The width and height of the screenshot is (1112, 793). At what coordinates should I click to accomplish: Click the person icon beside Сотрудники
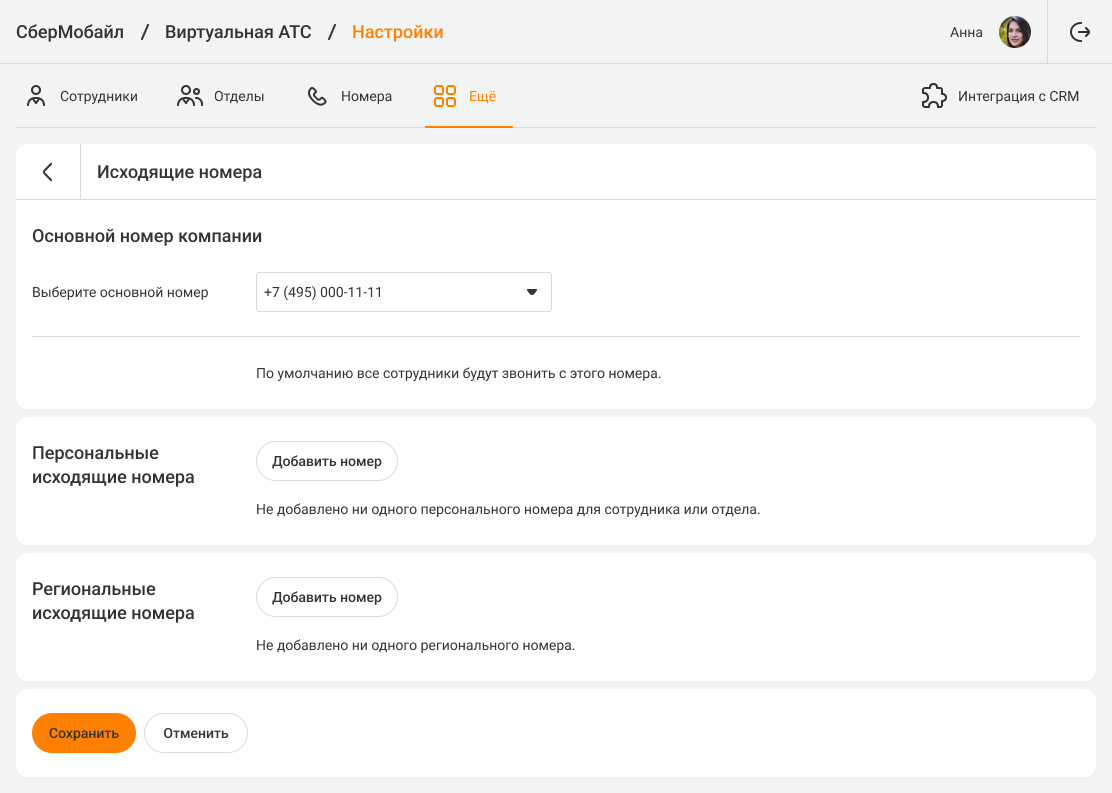36,96
